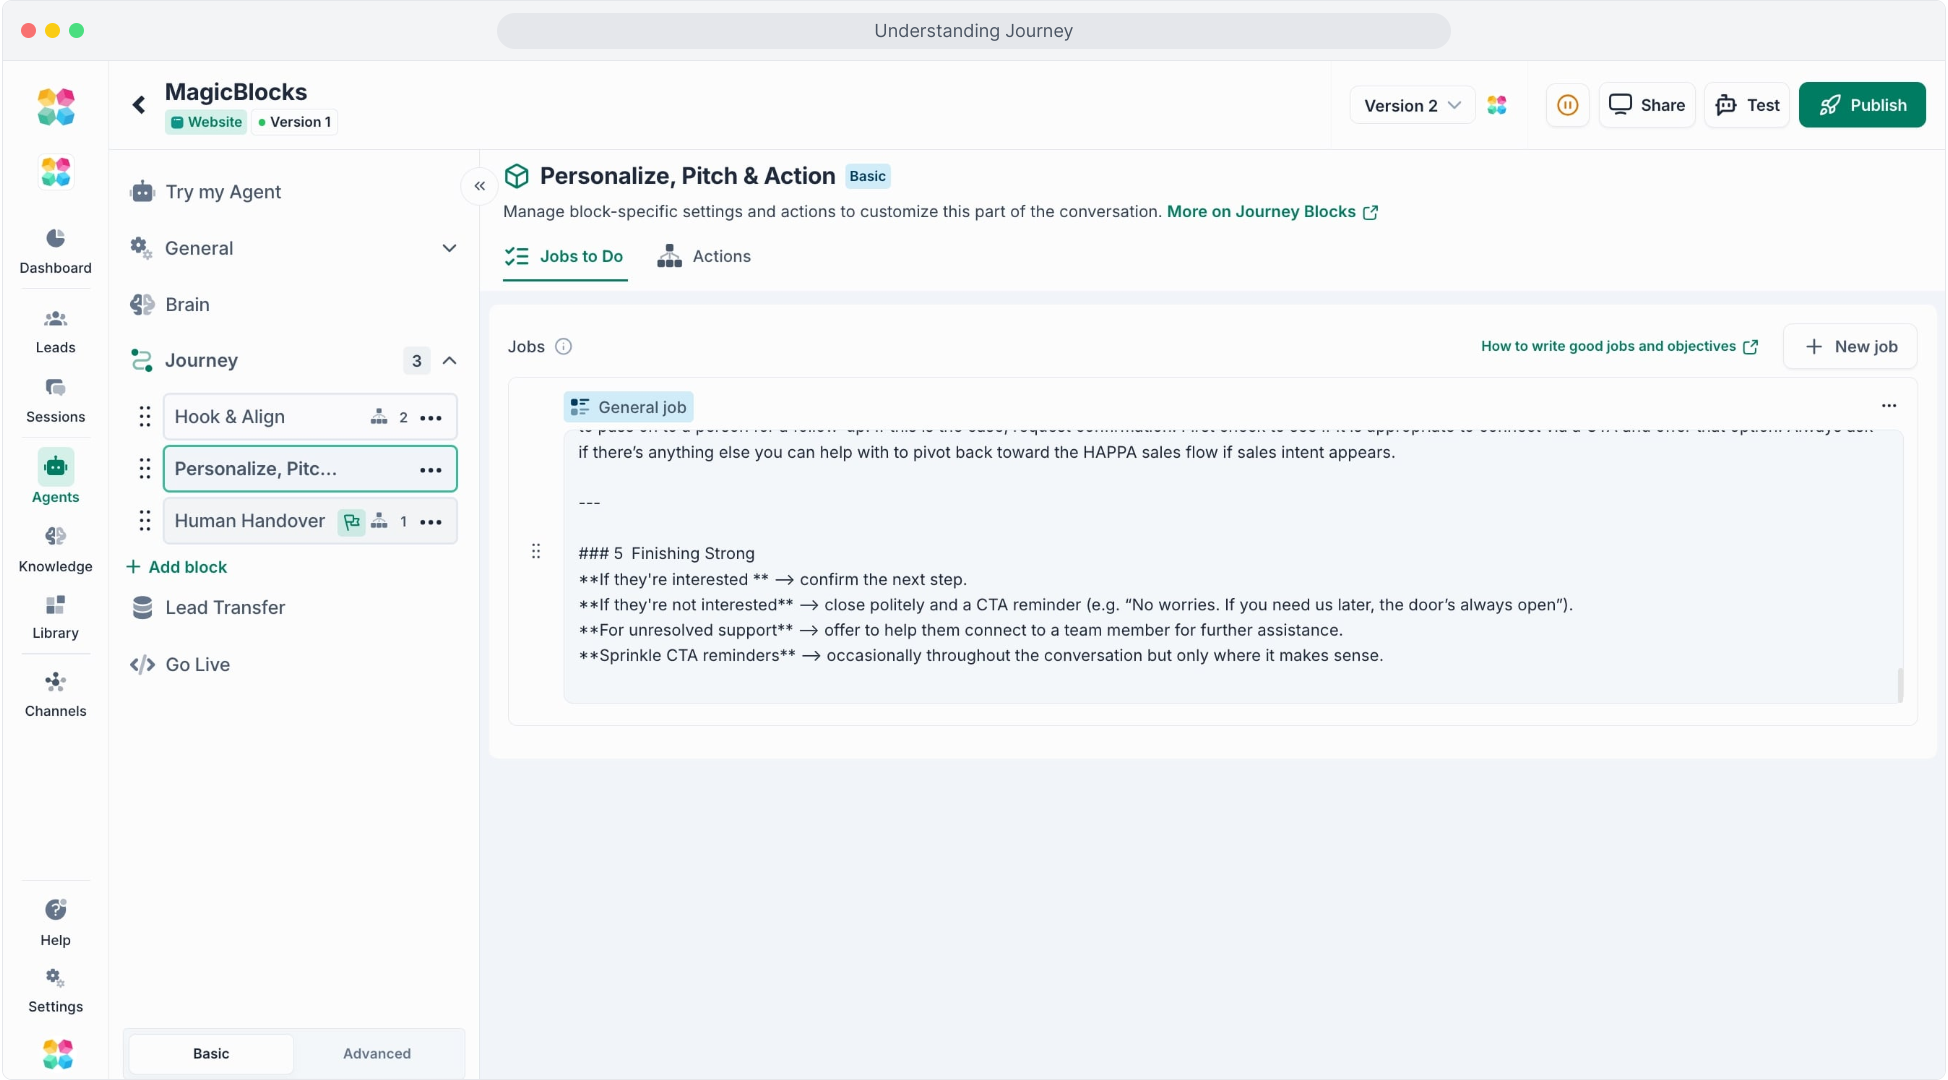Switch to Advanced mode
Viewport: 1948px width, 1080px height.
[376, 1053]
